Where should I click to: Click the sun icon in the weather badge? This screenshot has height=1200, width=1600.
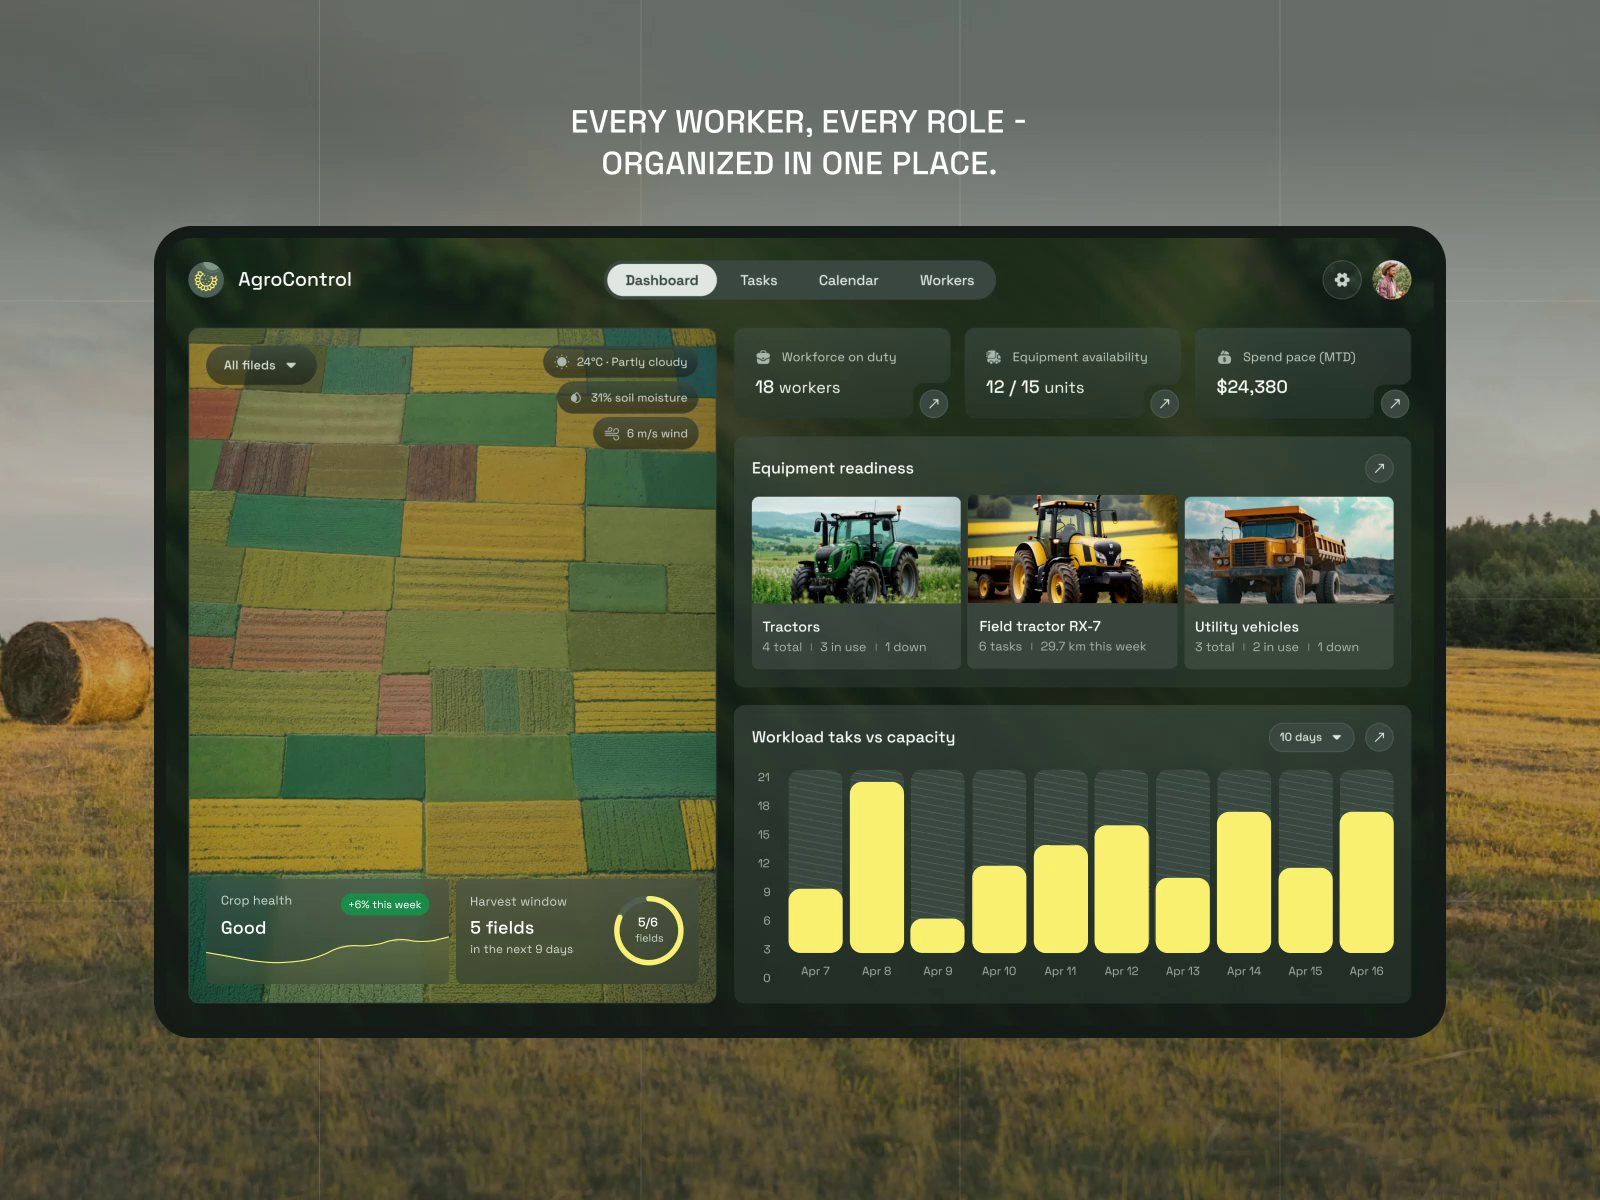tap(561, 362)
